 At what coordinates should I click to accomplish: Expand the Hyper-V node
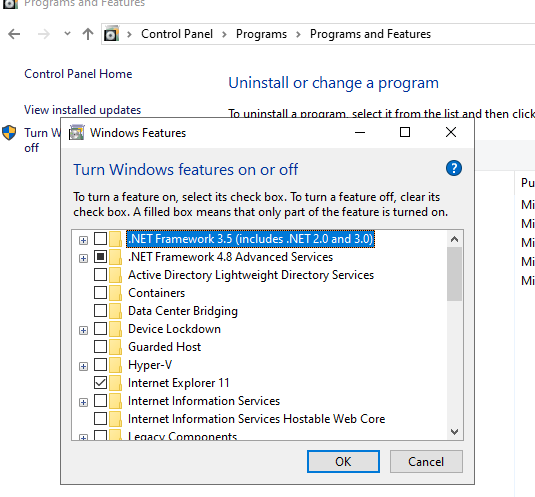(x=83, y=366)
